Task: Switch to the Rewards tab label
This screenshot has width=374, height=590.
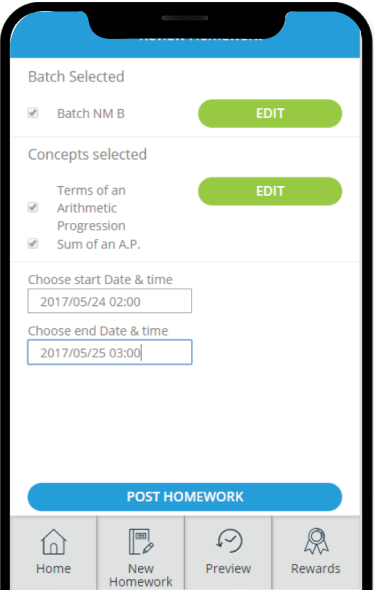Action: point(316,569)
